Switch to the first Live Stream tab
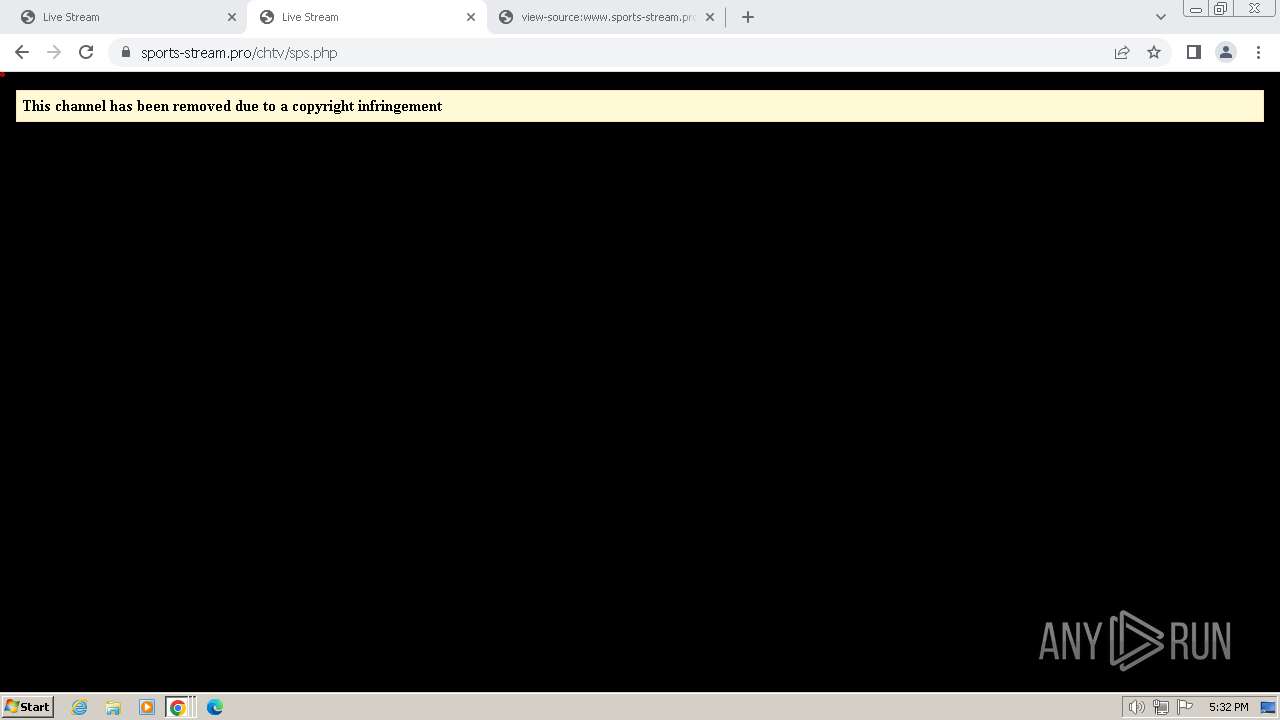The height and width of the screenshot is (720, 1280). 122,17
